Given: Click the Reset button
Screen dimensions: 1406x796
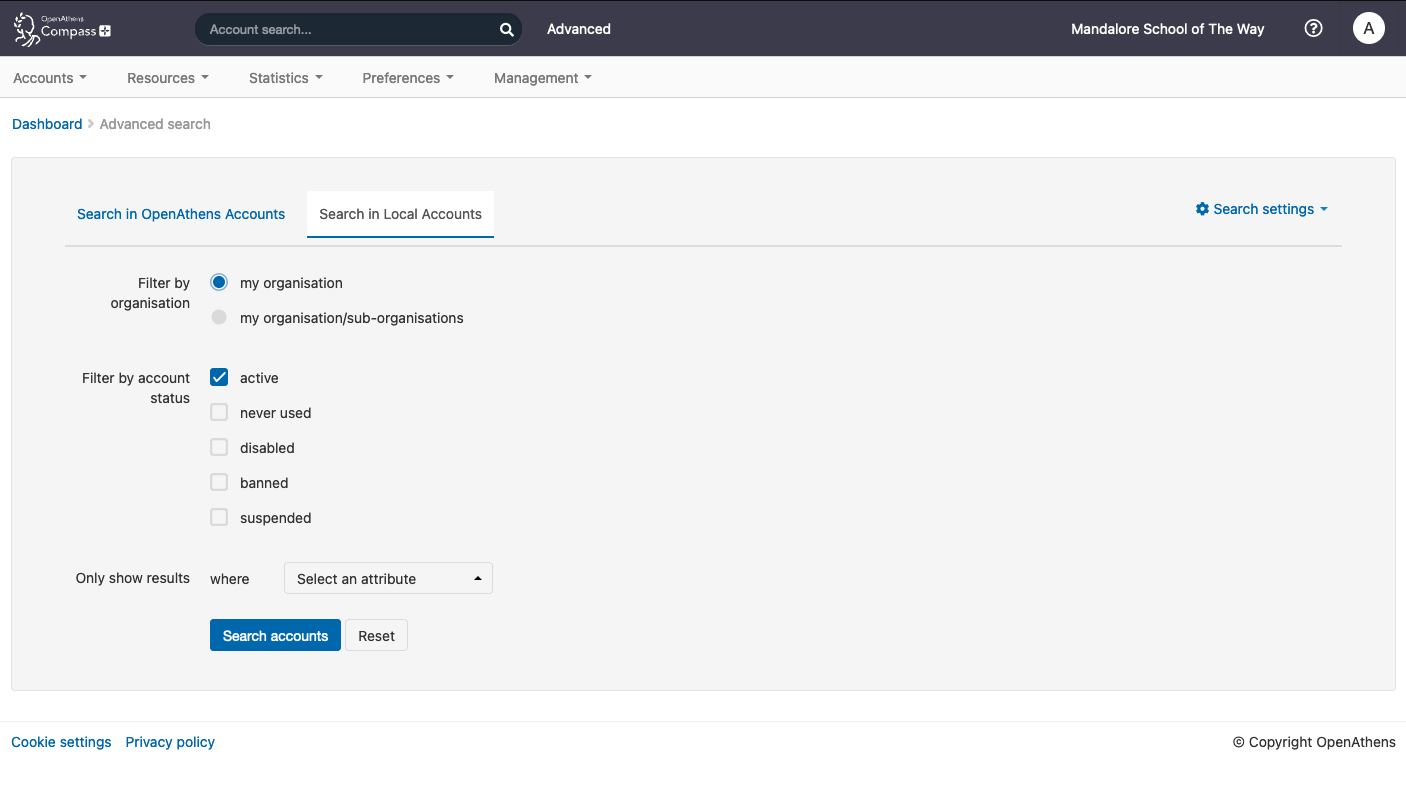Looking at the screenshot, I should click(x=376, y=635).
